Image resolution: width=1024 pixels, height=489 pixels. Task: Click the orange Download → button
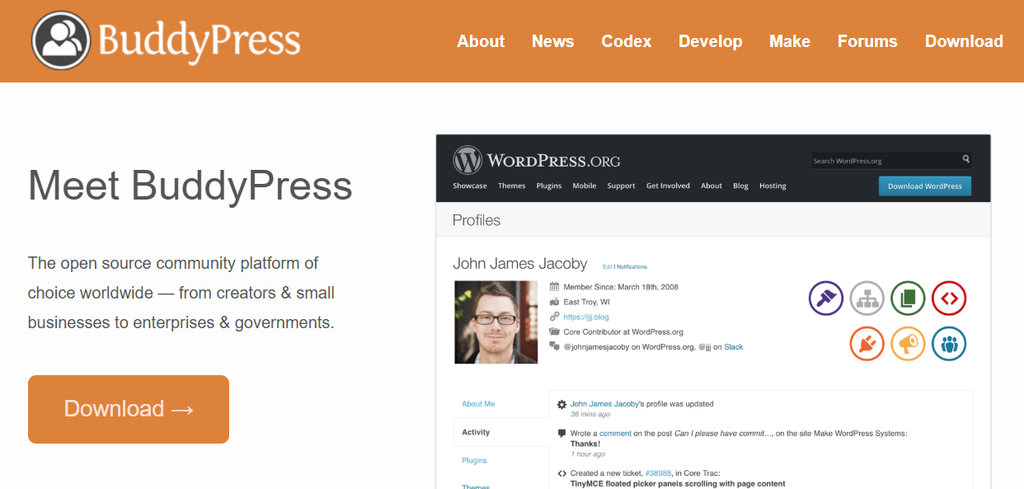pyautogui.click(x=129, y=409)
